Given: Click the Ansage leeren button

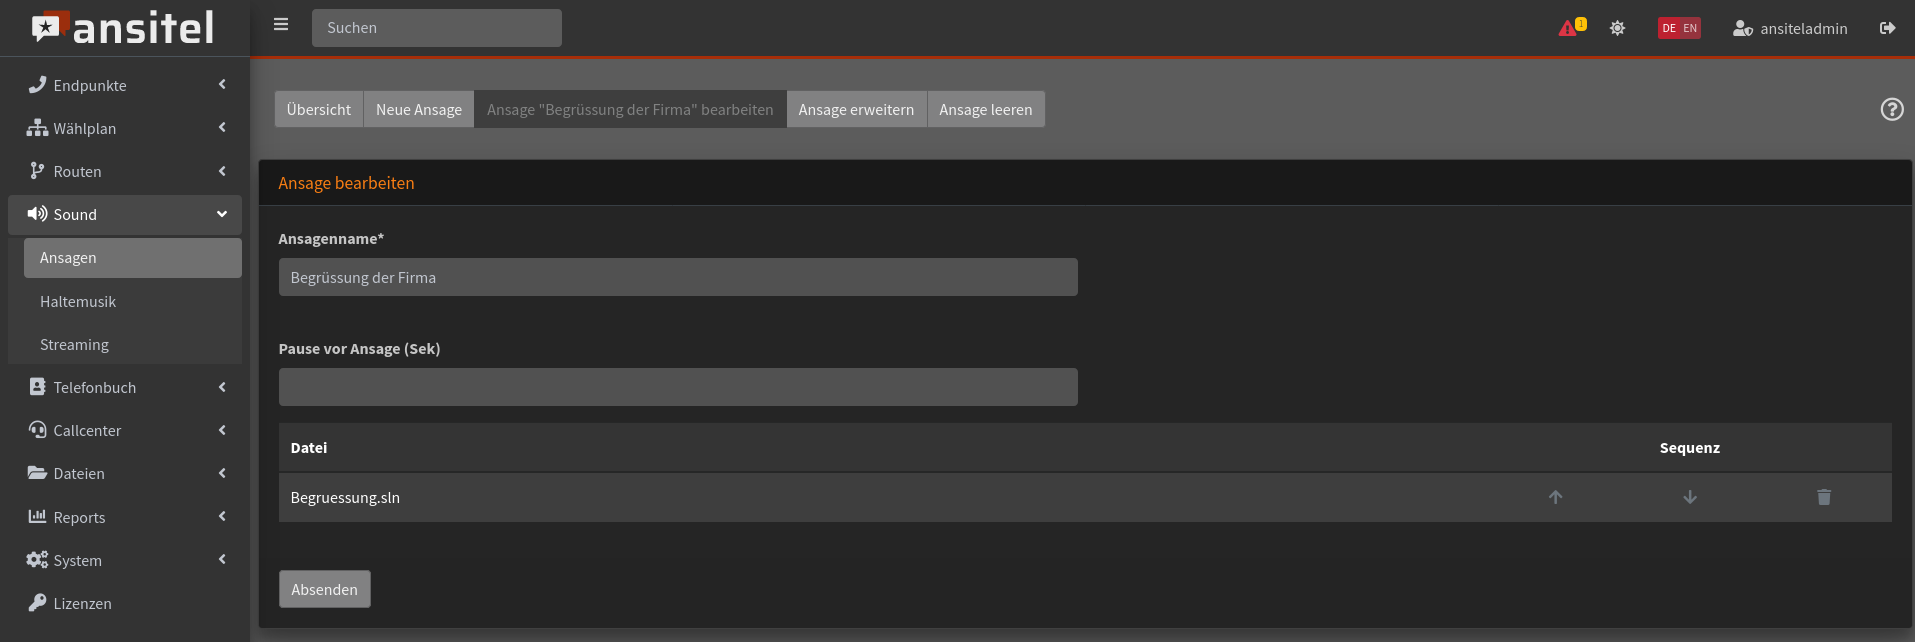Looking at the screenshot, I should 985,110.
